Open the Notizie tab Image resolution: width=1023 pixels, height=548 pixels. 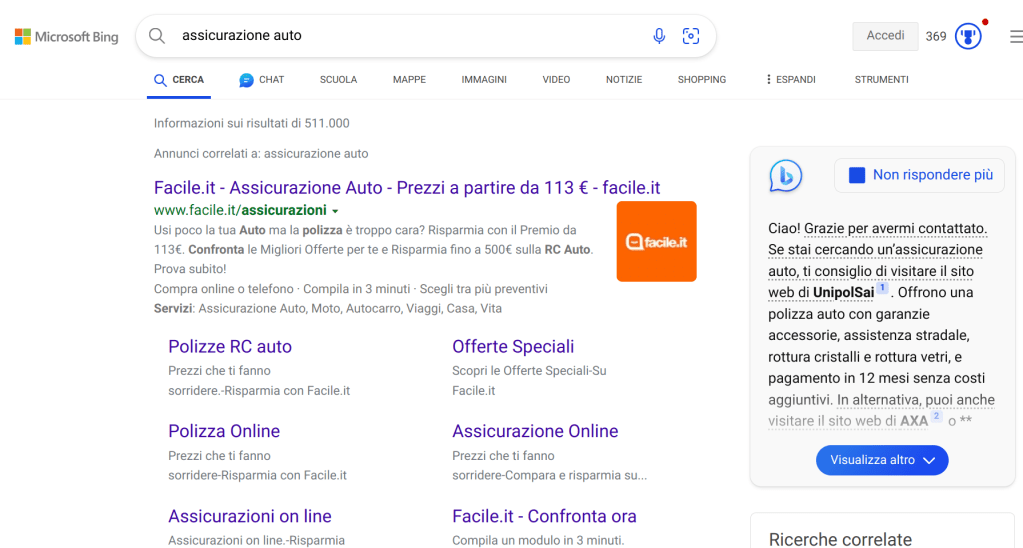pyautogui.click(x=624, y=80)
